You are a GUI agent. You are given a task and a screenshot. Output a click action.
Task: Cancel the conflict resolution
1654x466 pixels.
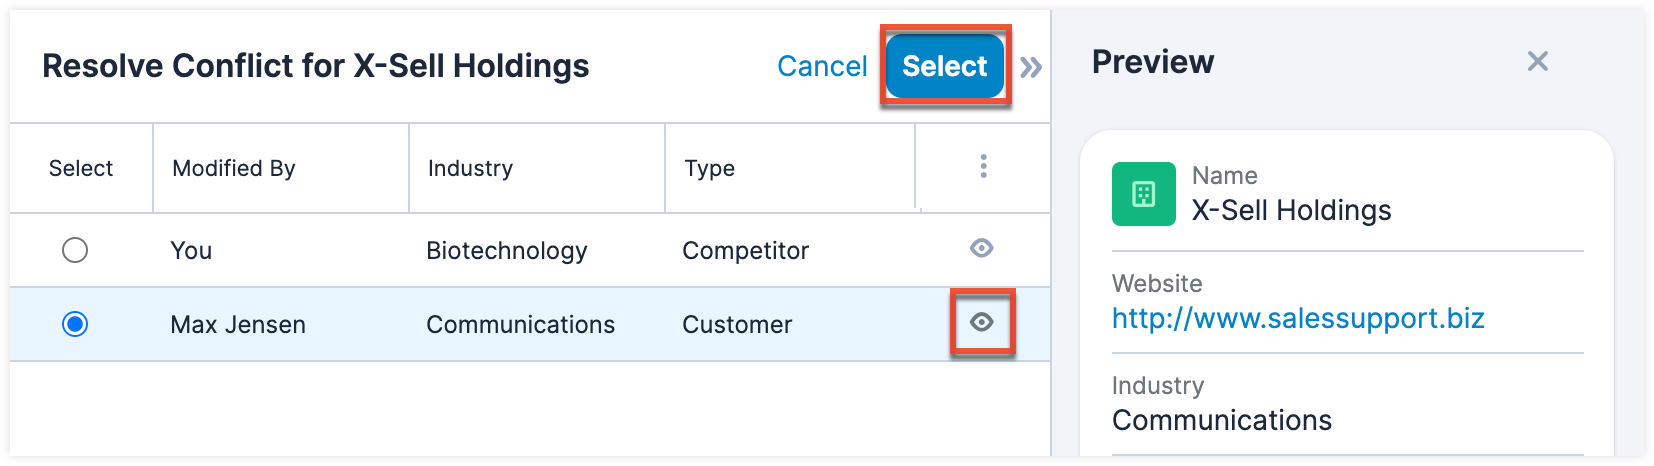pyautogui.click(x=822, y=66)
